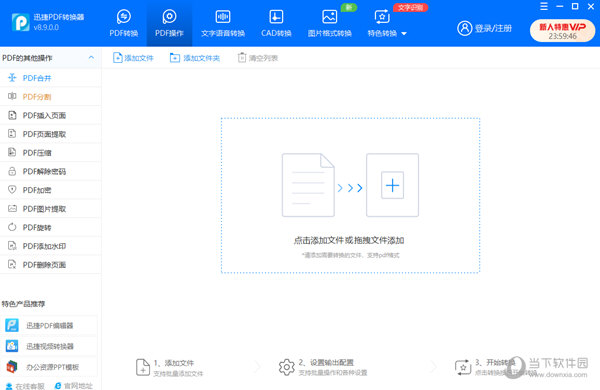600x390 pixels.
Task: Click the PDF页面提取 icon
Action: tap(12, 133)
